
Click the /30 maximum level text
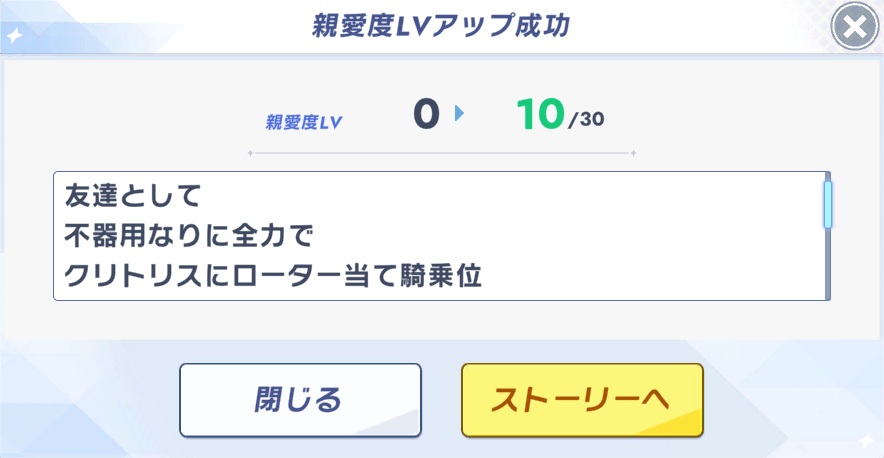coord(586,122)
